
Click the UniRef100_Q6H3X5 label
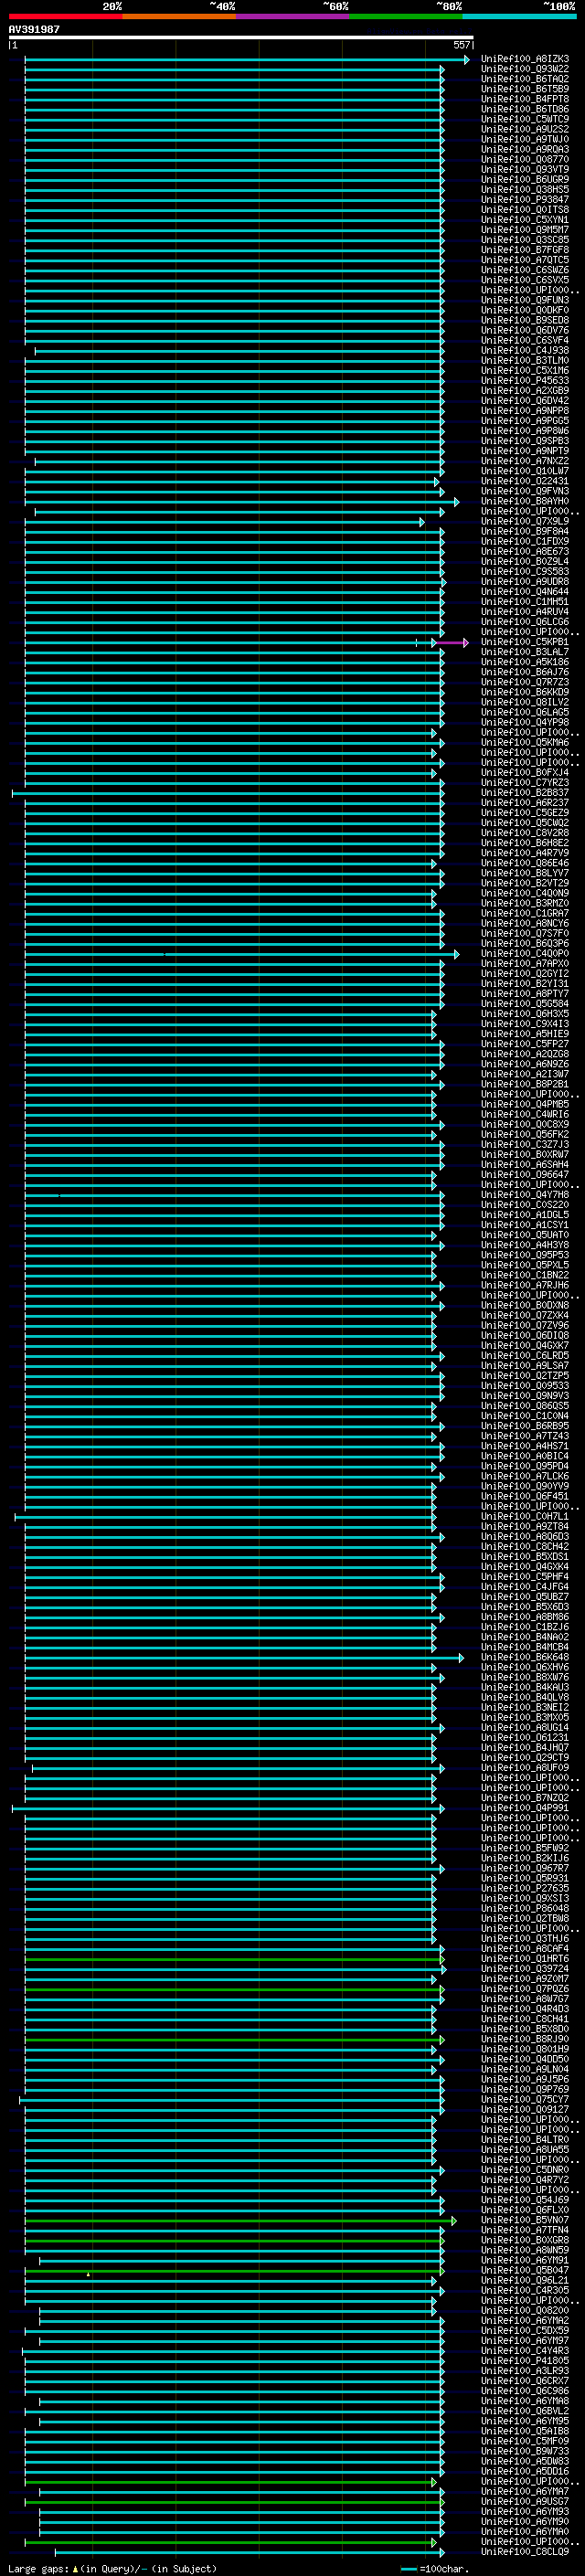pos(525,1014)
